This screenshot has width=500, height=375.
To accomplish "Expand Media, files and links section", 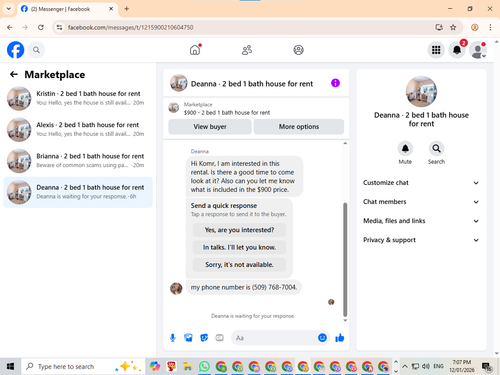I will pos(421,221).
